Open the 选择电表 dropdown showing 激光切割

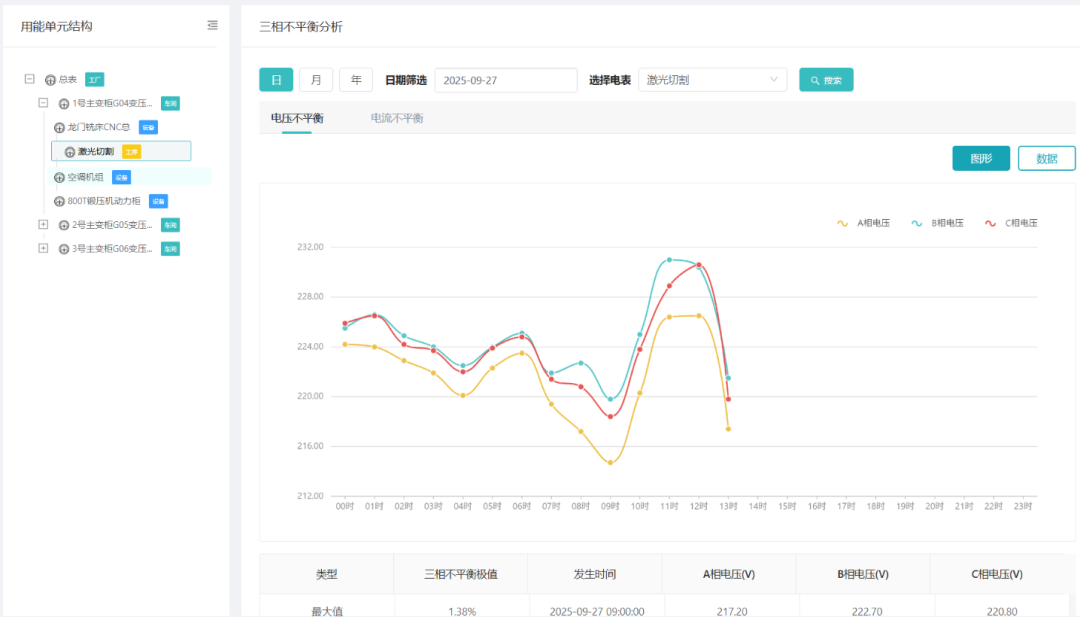tap(712, 80)
